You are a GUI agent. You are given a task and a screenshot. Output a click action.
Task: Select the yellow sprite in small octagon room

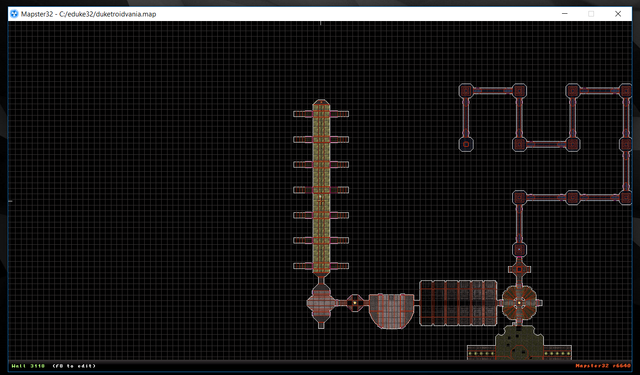pos(355,303)
